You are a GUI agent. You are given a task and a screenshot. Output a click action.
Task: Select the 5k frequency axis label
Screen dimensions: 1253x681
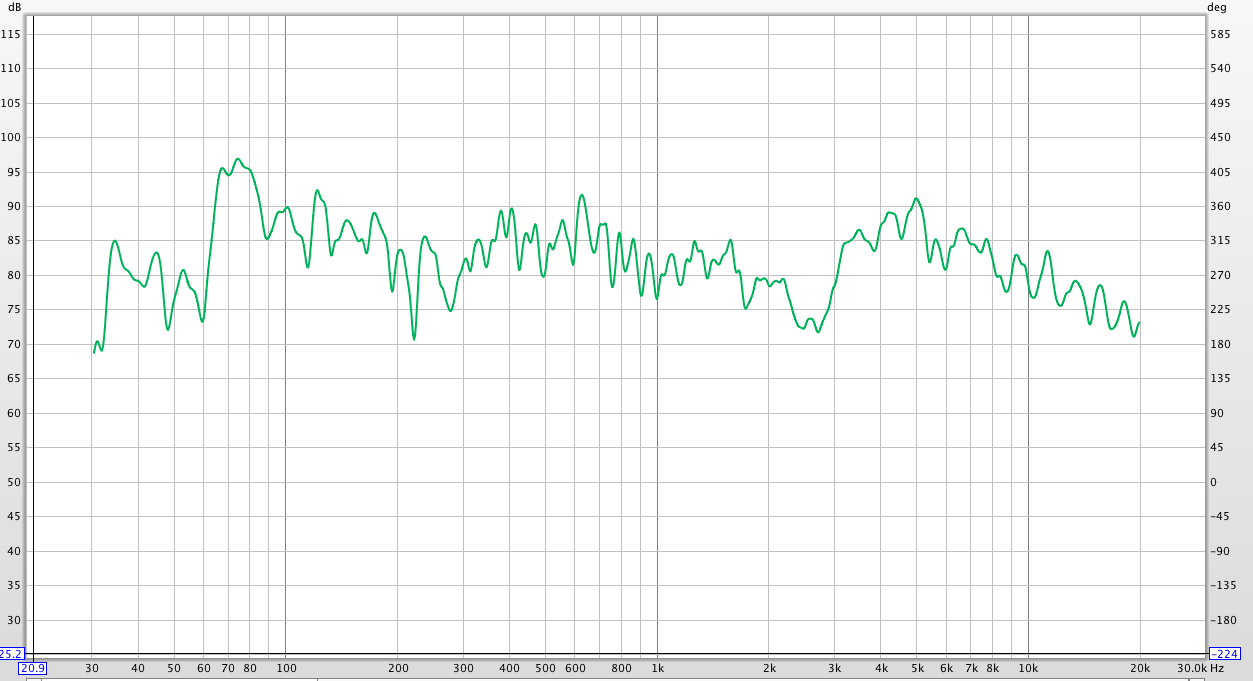point(917,668)
